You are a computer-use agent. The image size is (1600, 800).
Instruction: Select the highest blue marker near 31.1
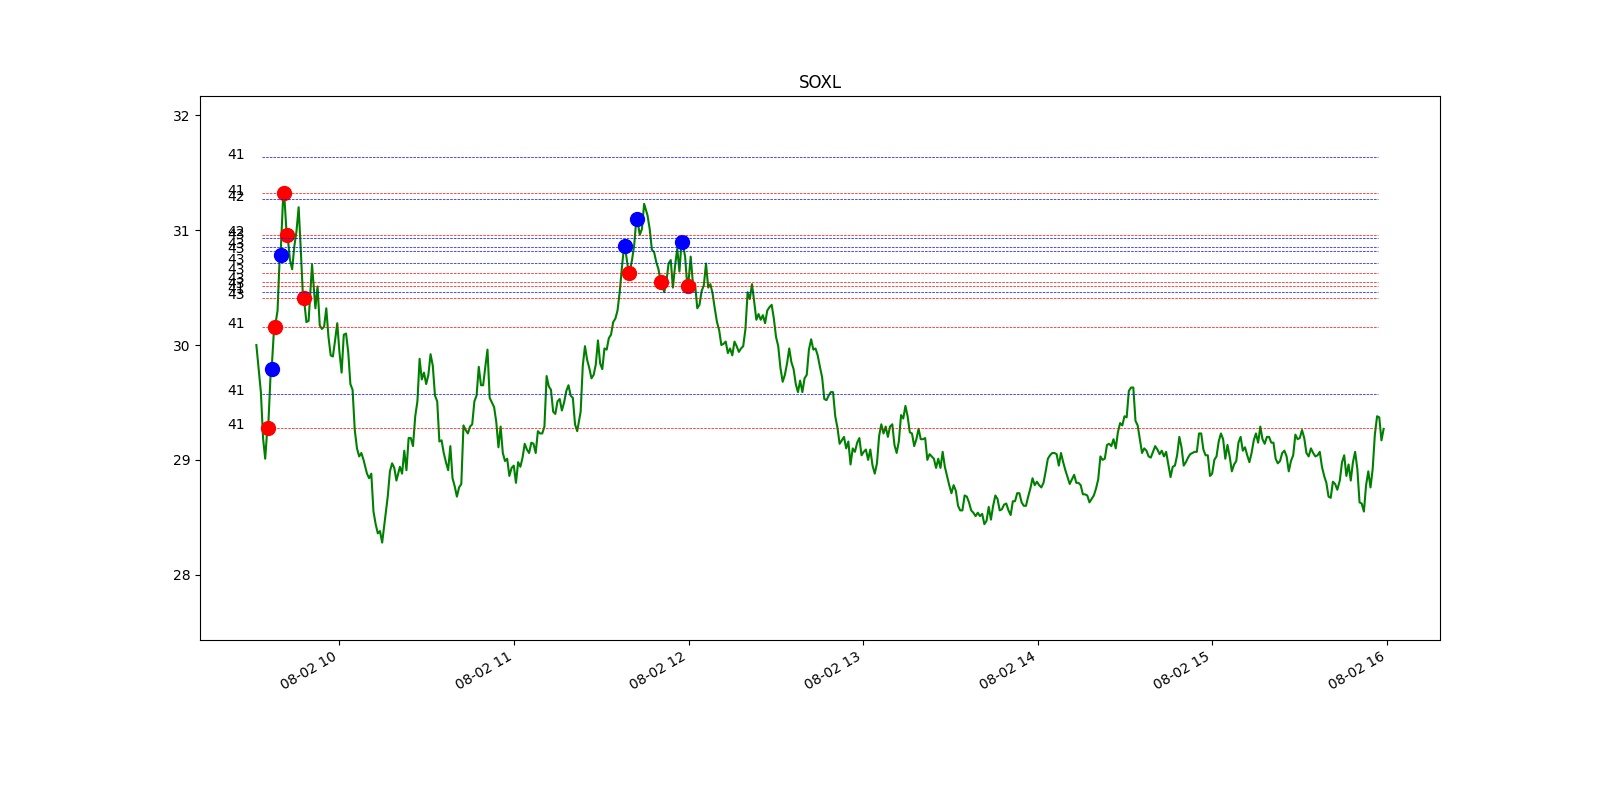pos(637,219)
